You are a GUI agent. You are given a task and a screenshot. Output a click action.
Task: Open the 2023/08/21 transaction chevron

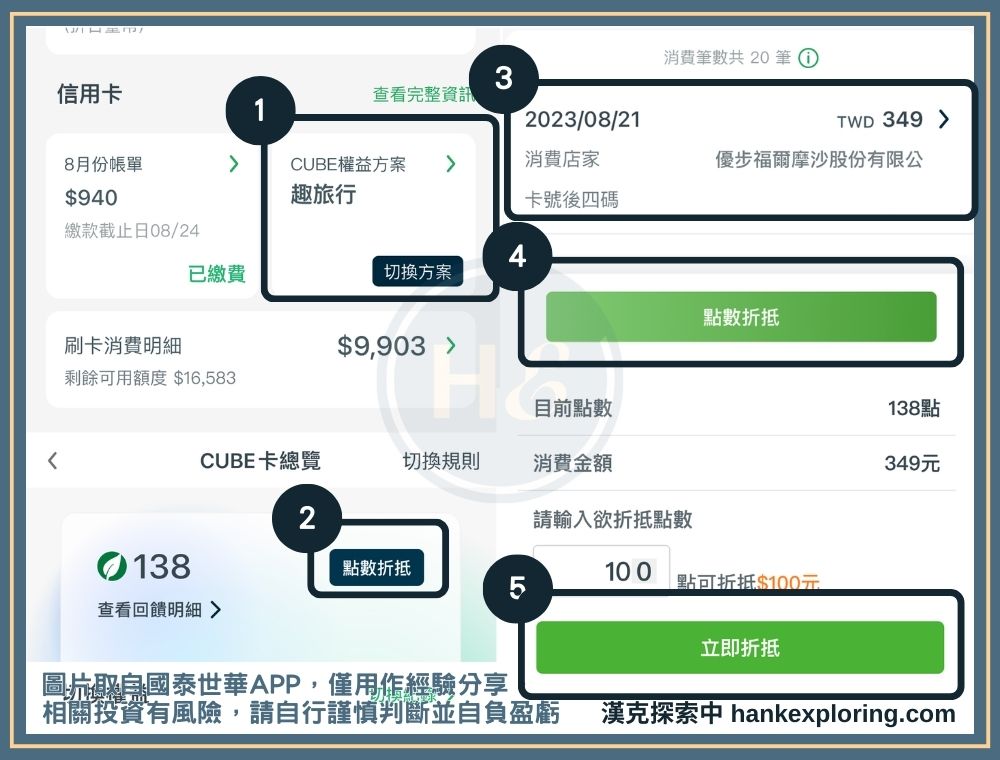[944, 119]
